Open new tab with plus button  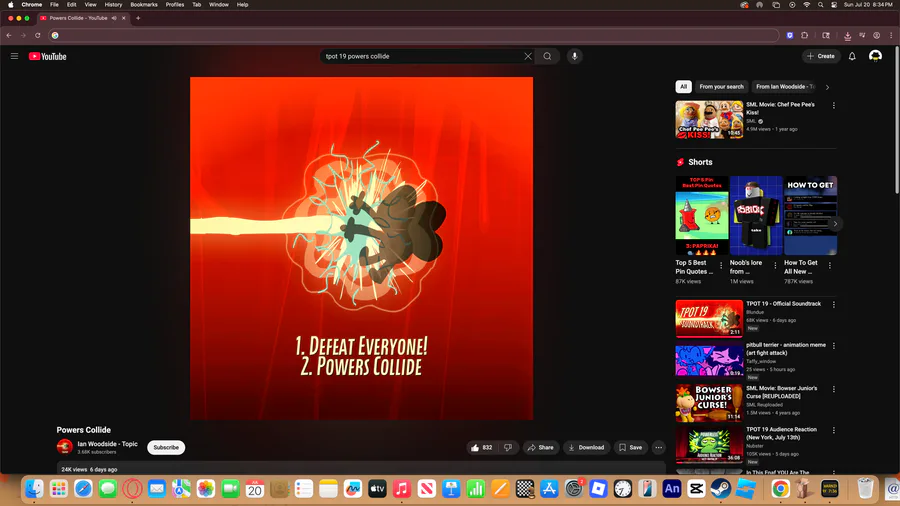(138, 18)
